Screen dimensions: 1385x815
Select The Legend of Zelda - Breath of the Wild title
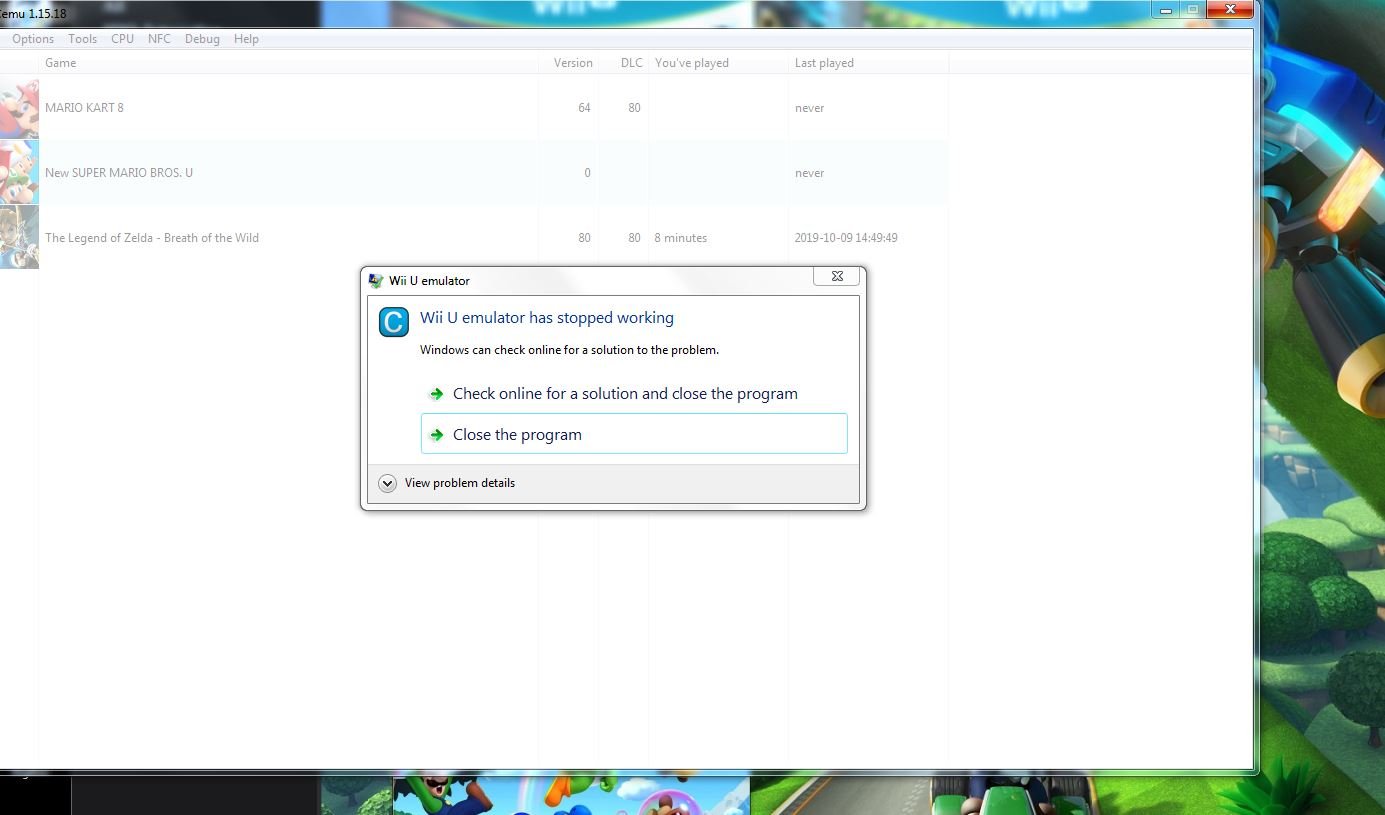pos(152,238)
